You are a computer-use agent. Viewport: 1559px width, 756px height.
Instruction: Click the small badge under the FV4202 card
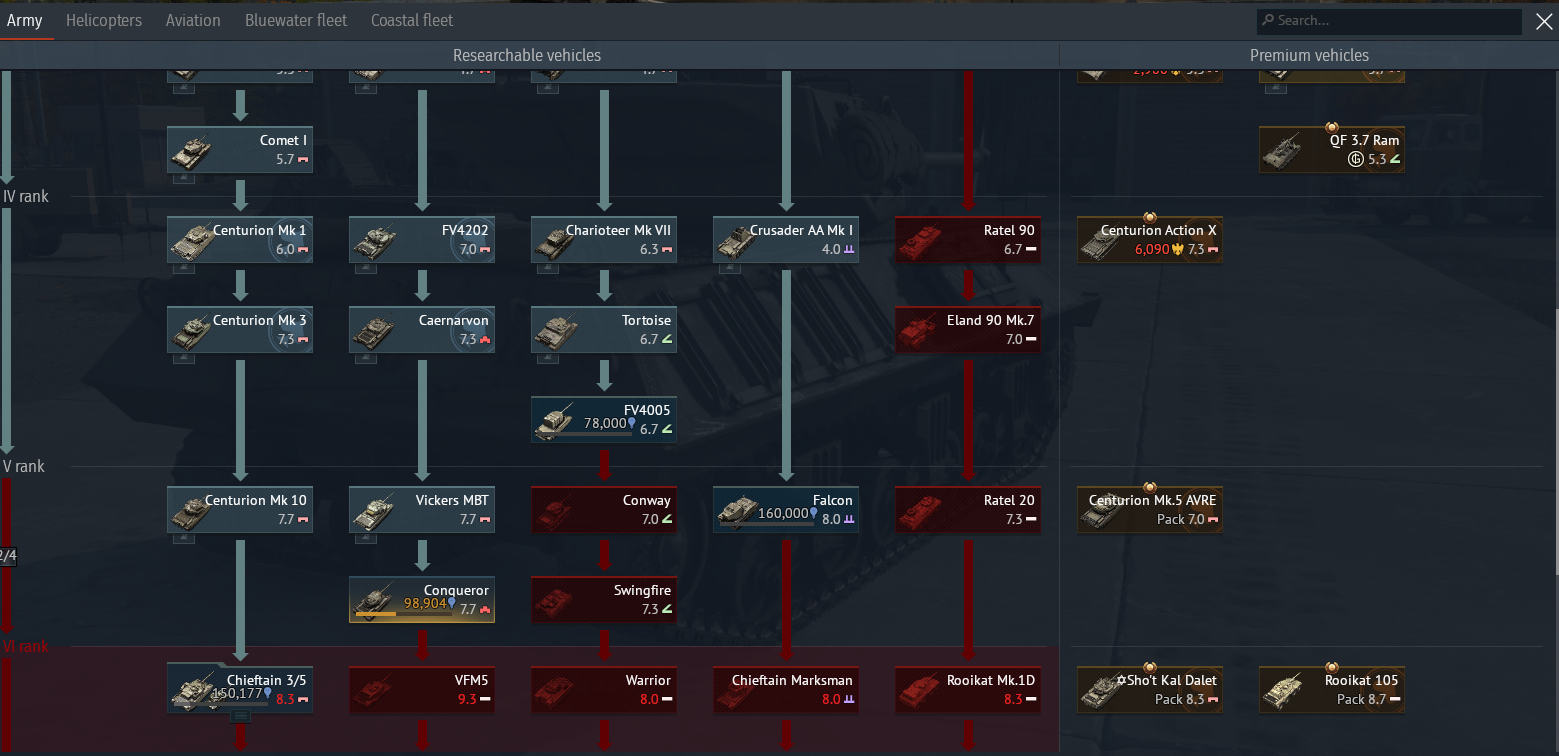click(x=366, y=268)
